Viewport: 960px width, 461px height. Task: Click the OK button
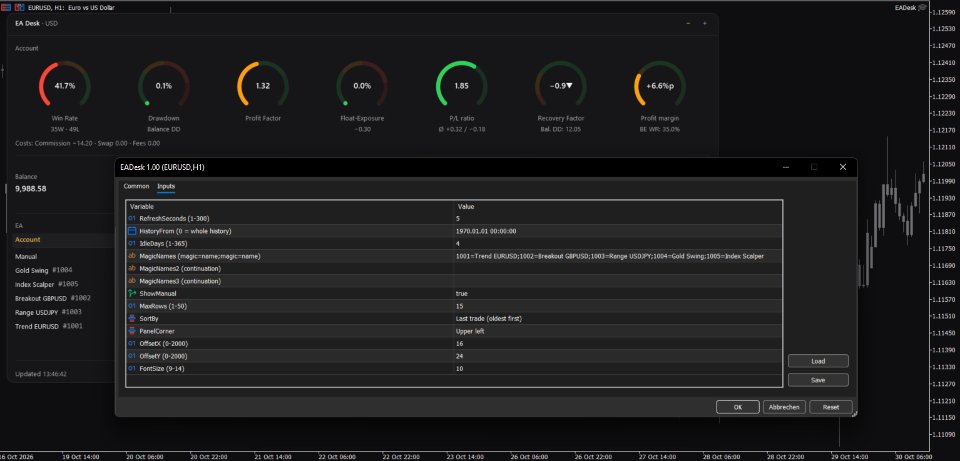(x=738, y=407)
